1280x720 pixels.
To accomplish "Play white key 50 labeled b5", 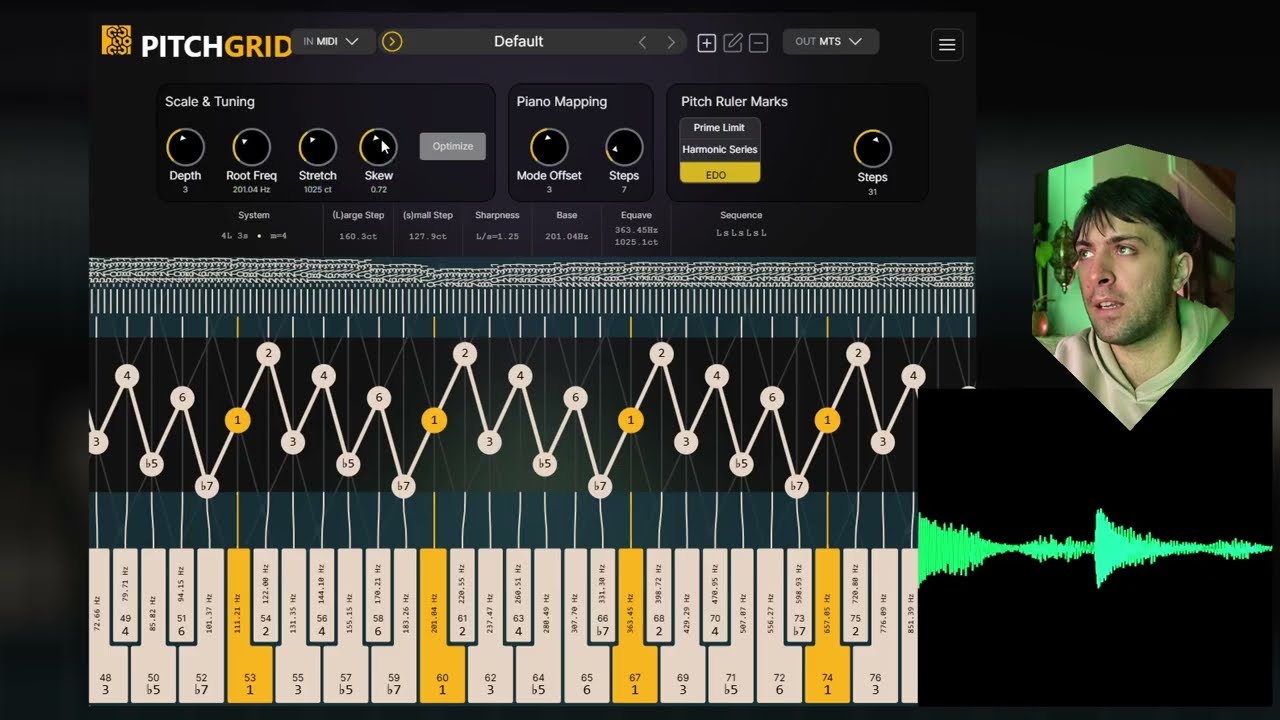I will [153, 680].
